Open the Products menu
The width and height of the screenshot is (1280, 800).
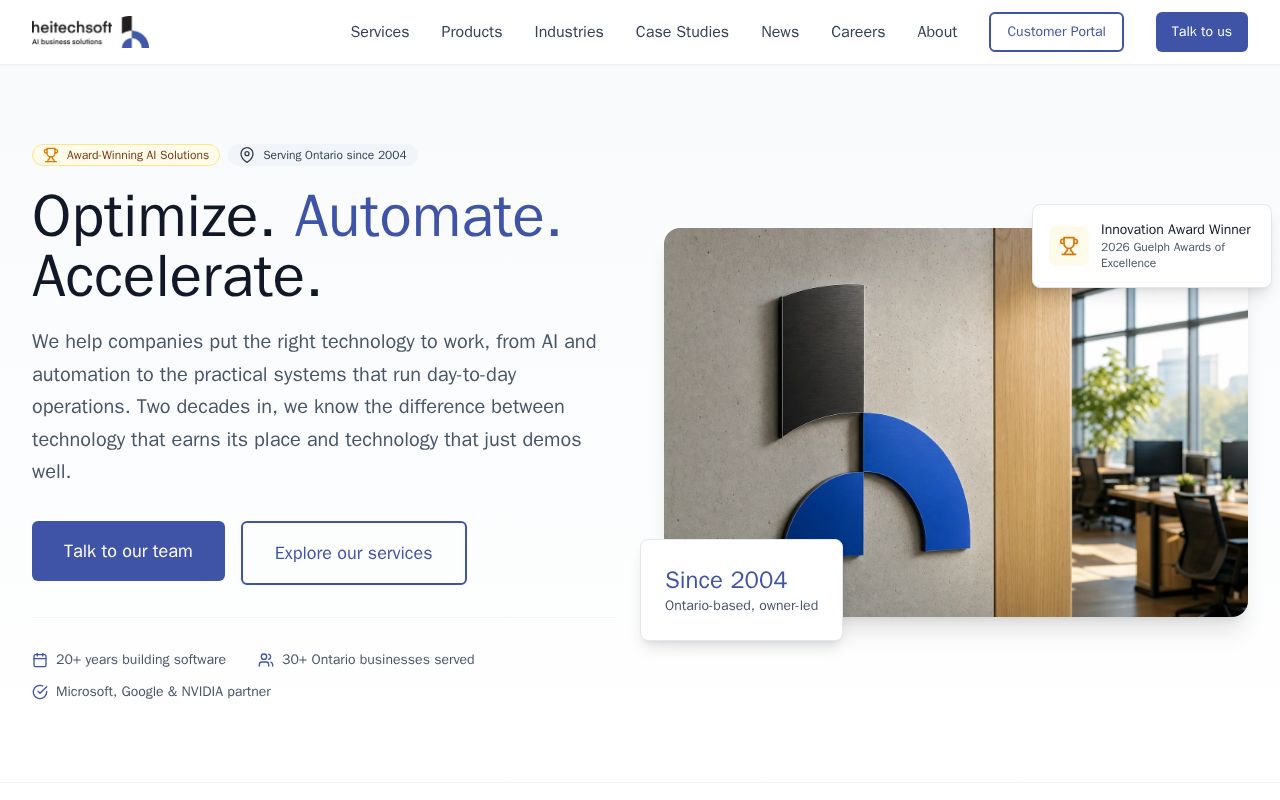[472, 32]
